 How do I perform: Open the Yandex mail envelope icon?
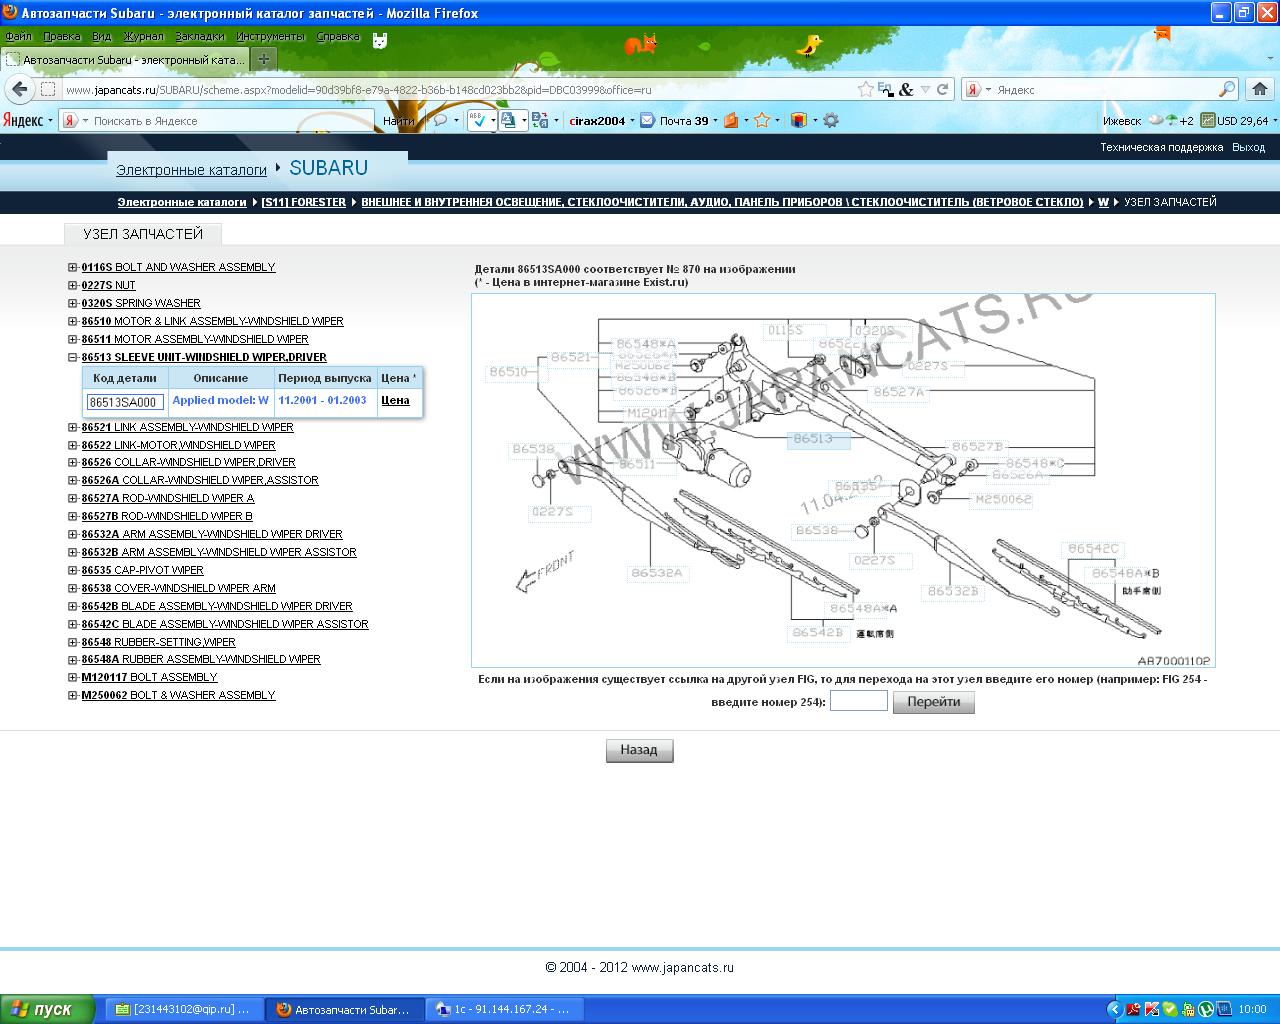tap(647, 120)
